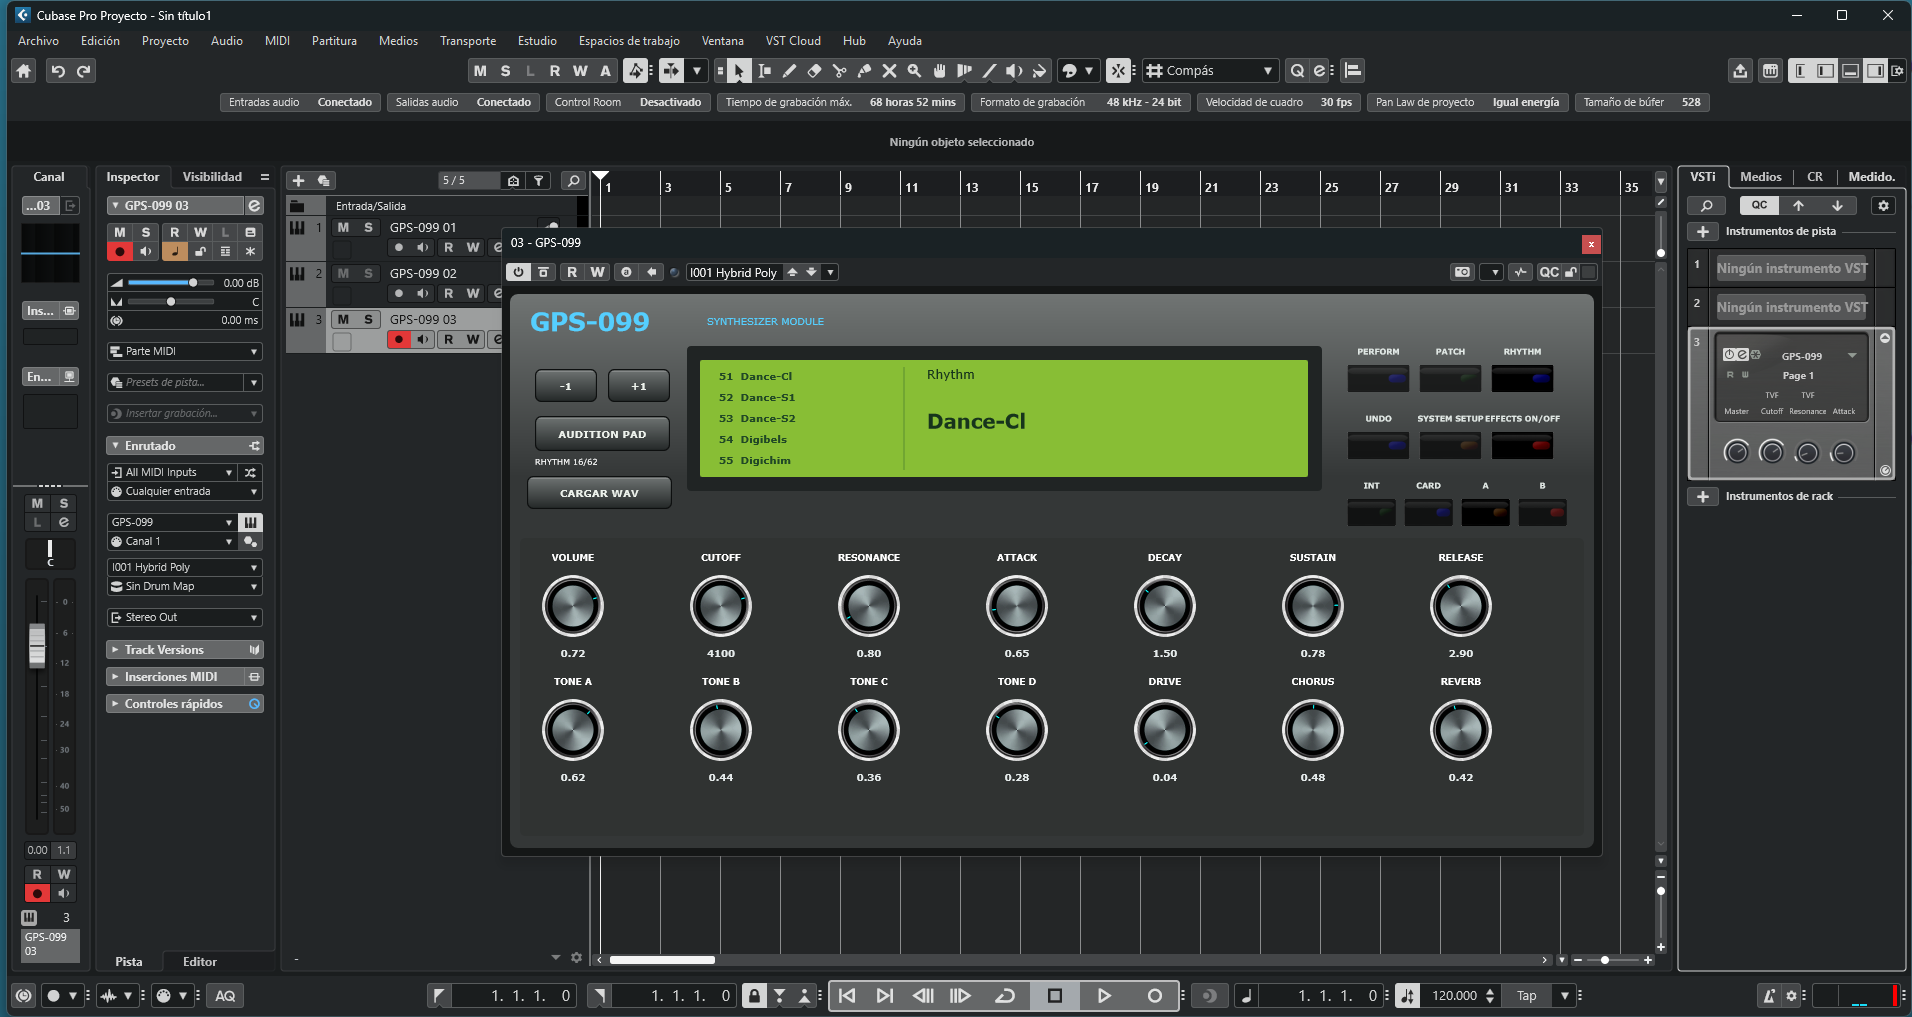Undo the last action via toolbar arrow
The height and width of the screenshot is (1017, 1912).
(58, 71)
